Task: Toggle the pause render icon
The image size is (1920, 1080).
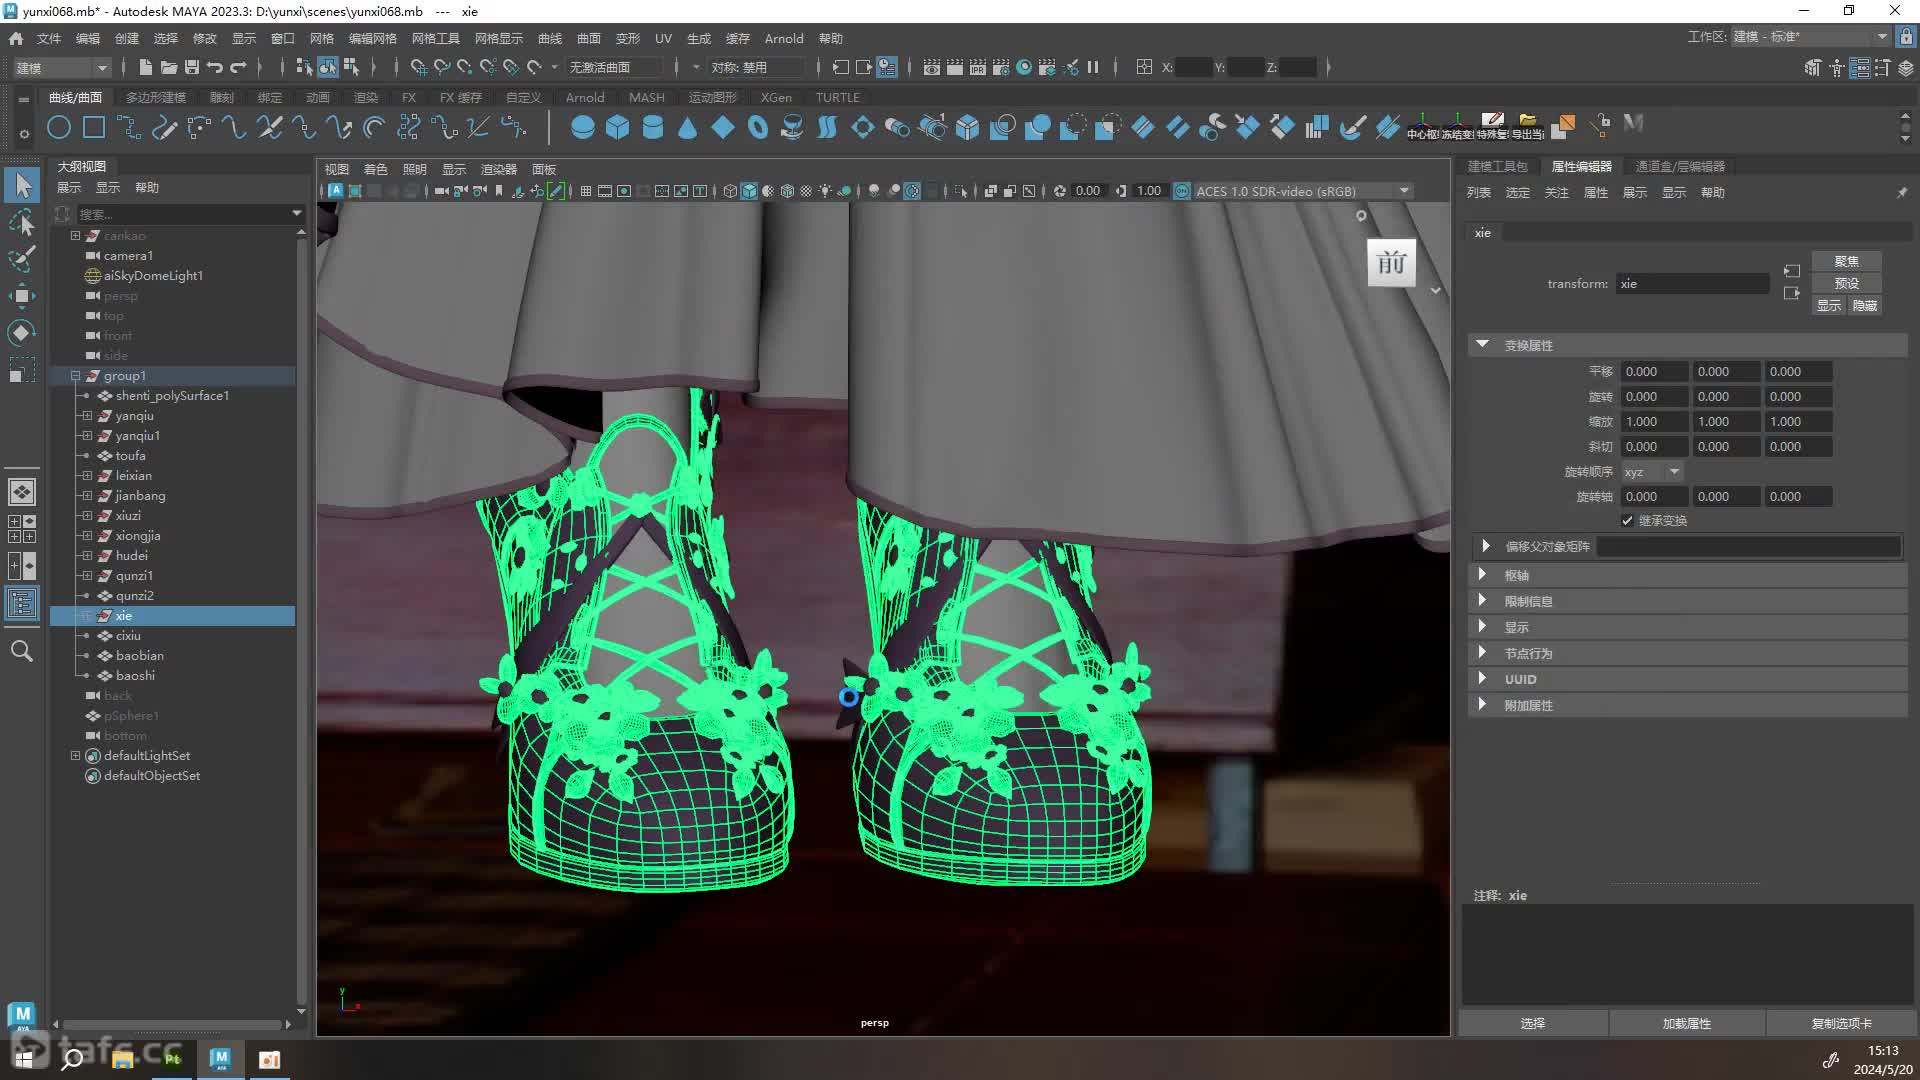Action: click(1093, 67)
